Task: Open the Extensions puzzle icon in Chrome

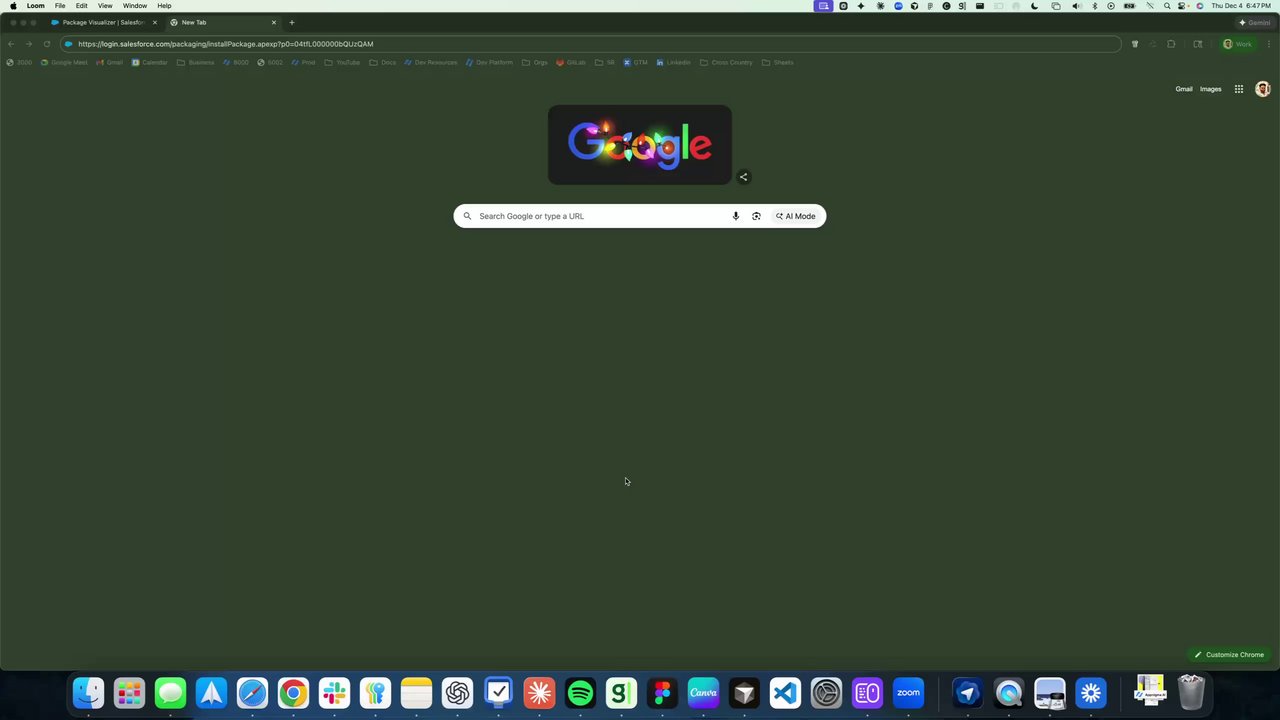Action: (x=1171, y=44)
